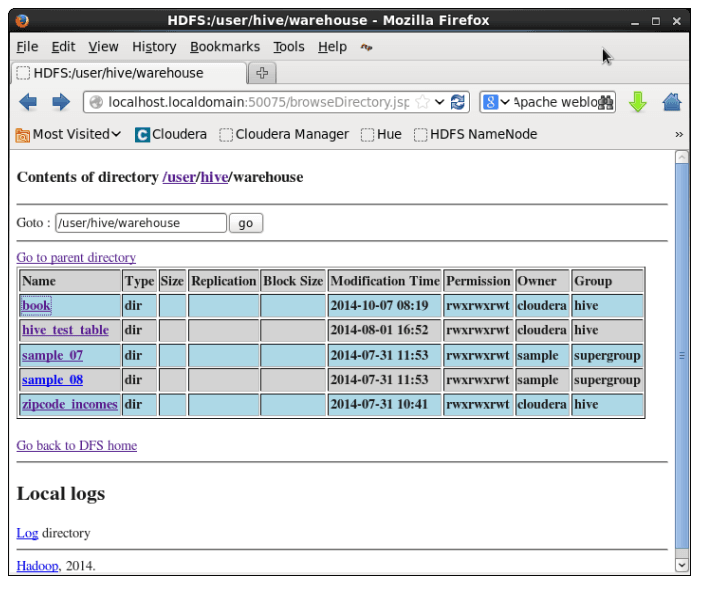Open the search engine selector dropdown
The image size is (704, 589).
(x=497, y=102)
